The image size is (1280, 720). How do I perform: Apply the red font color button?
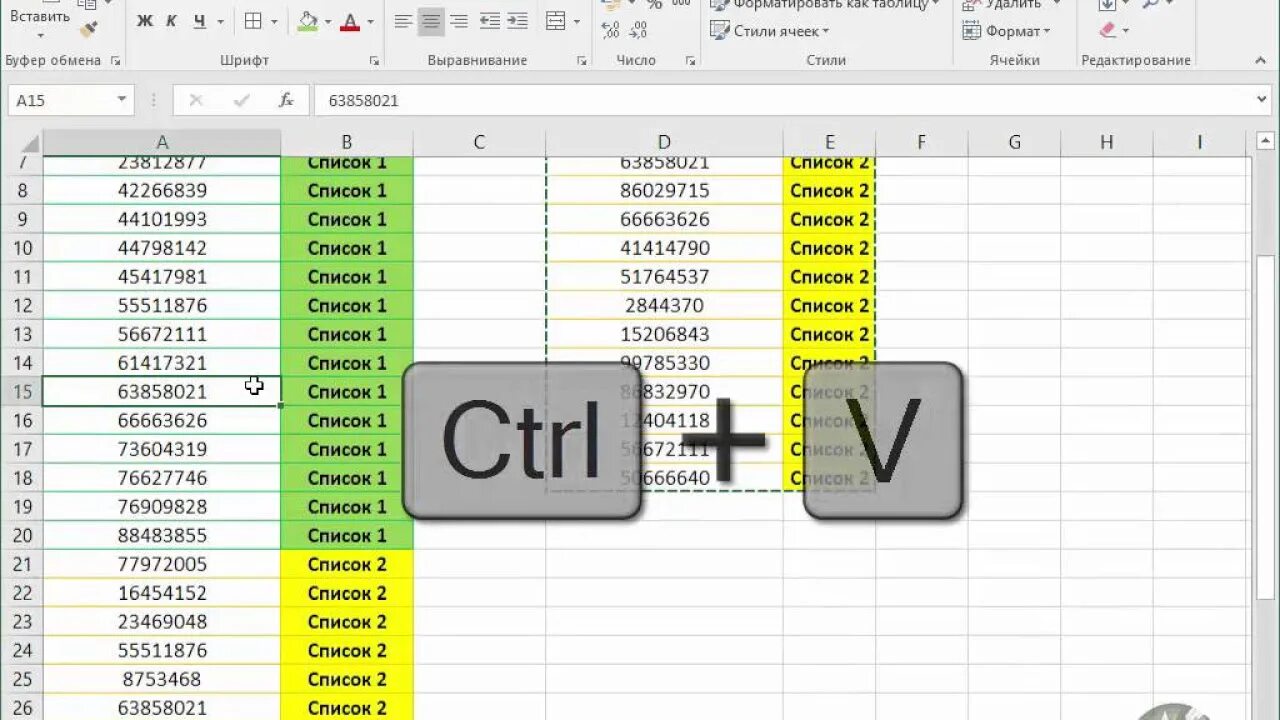tap(350, 21)
